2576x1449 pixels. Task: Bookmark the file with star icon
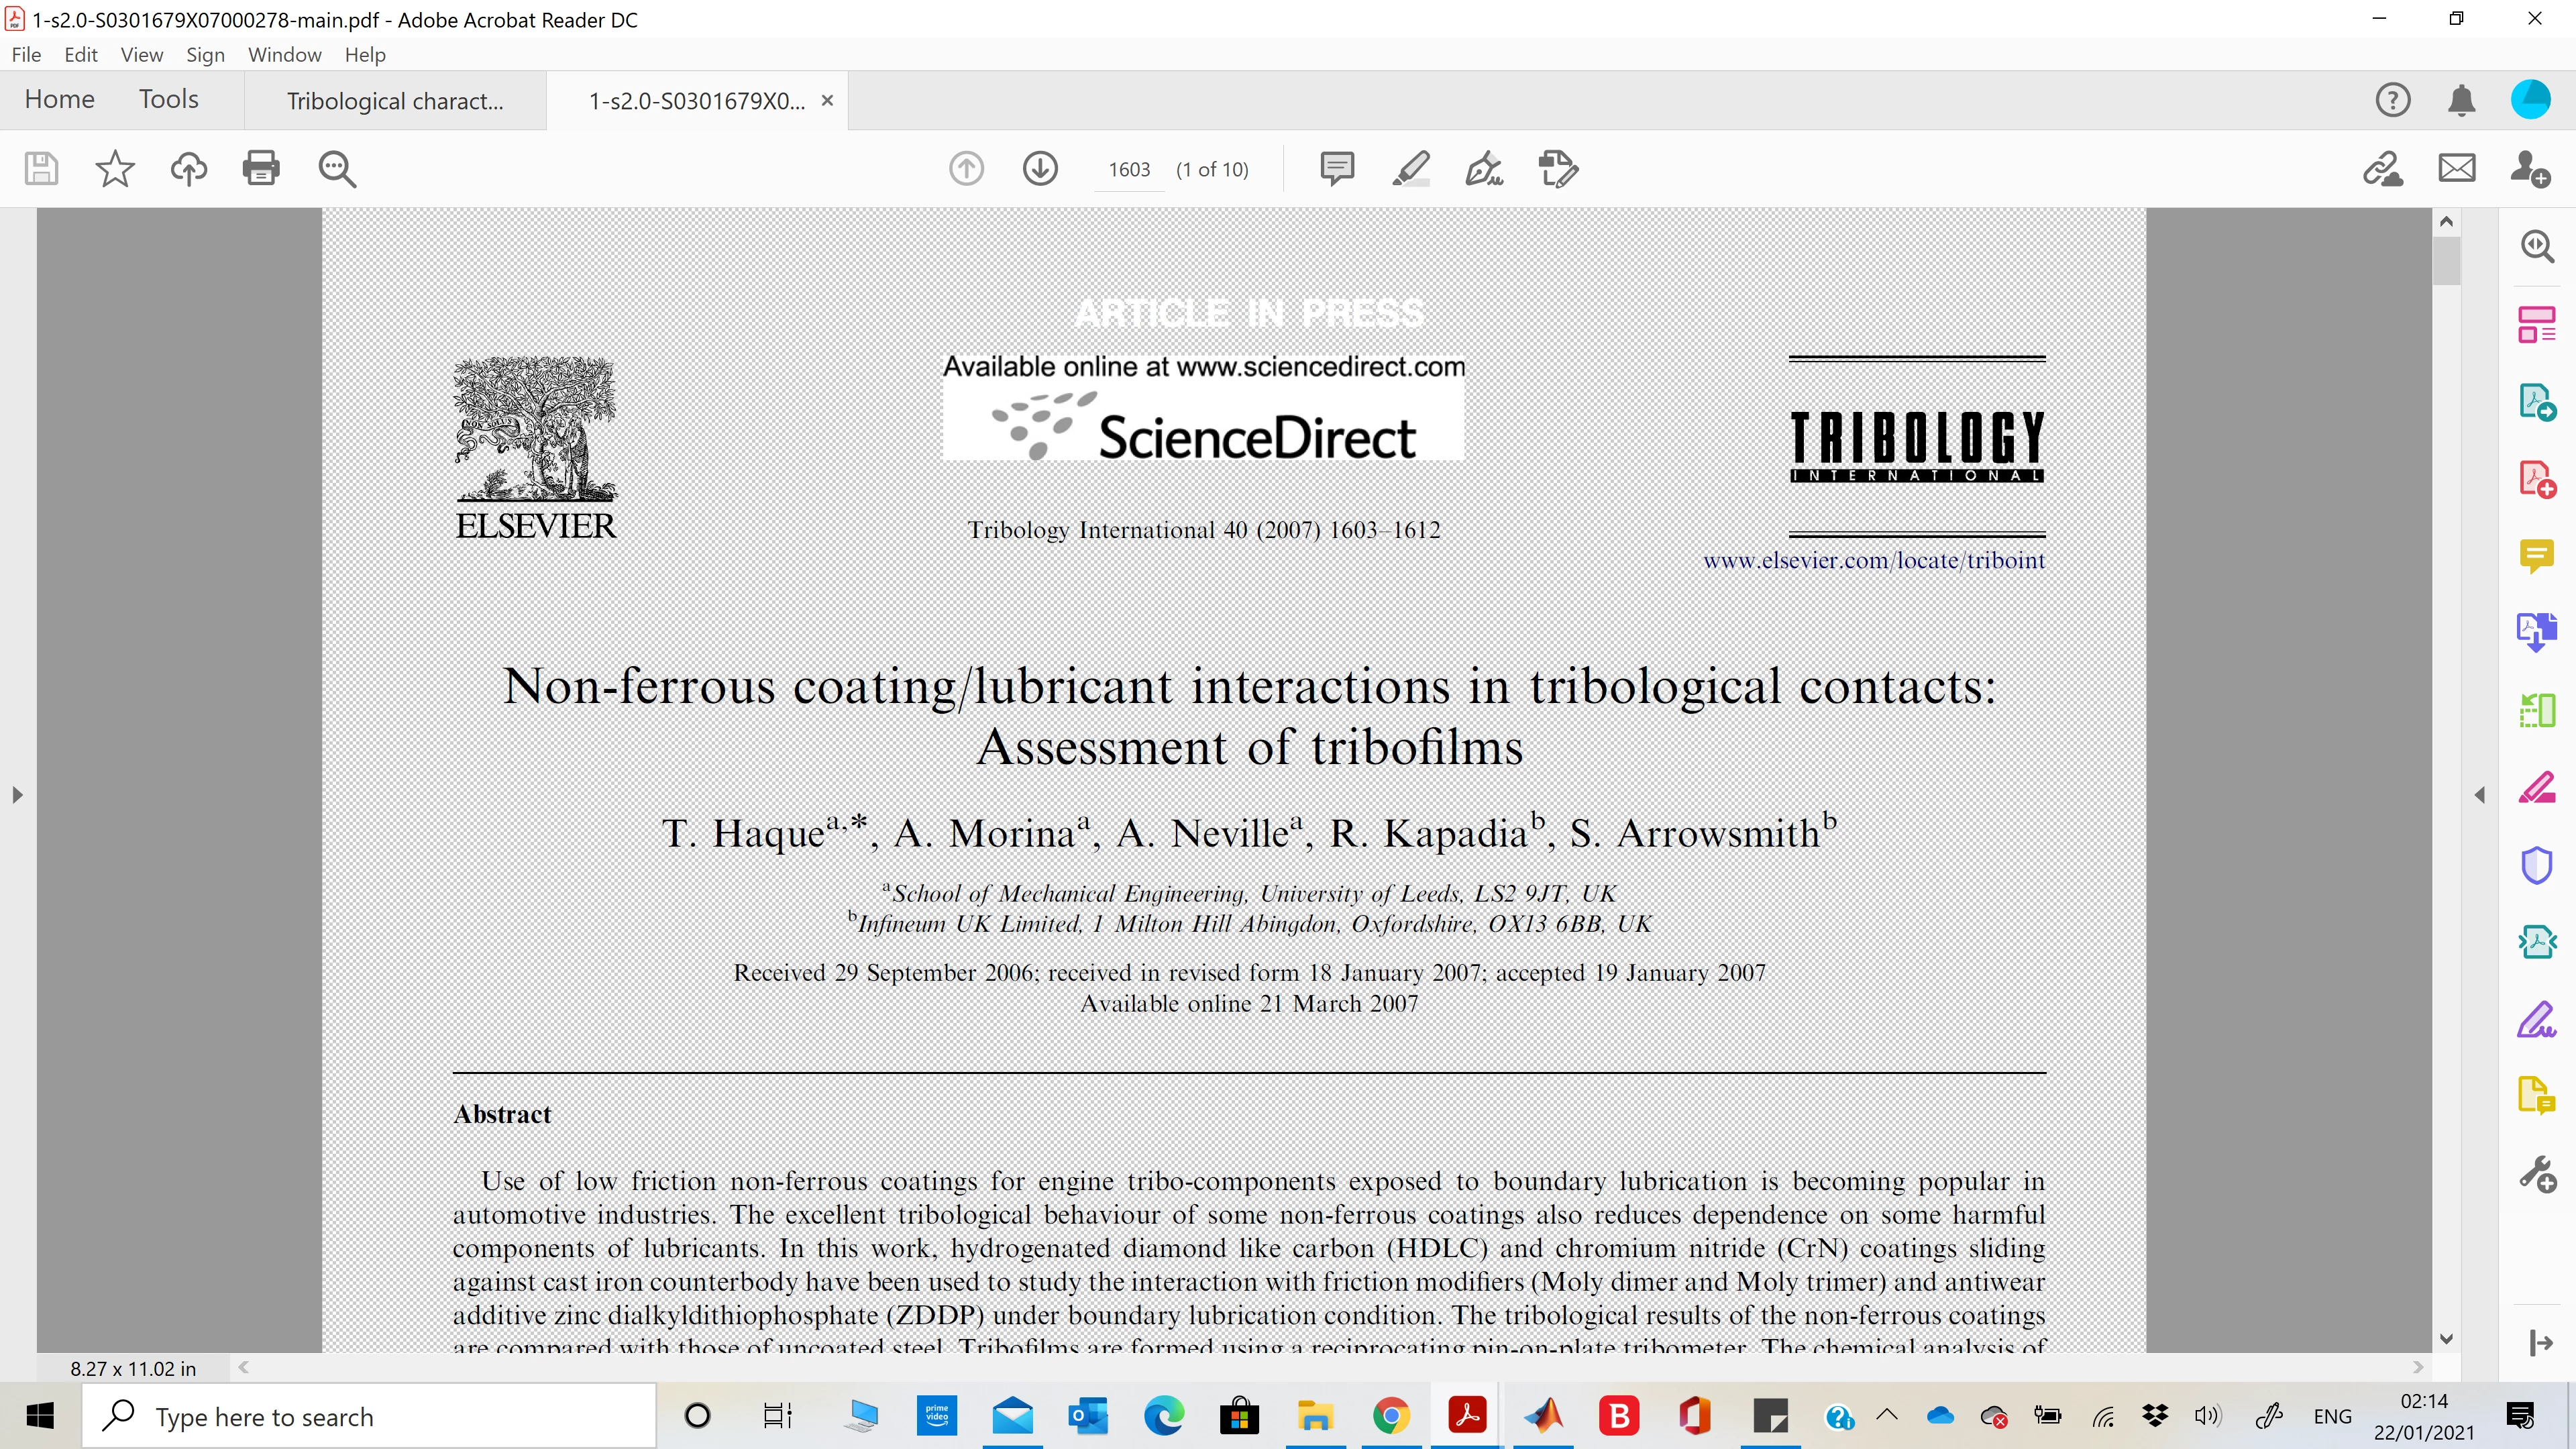115,168
